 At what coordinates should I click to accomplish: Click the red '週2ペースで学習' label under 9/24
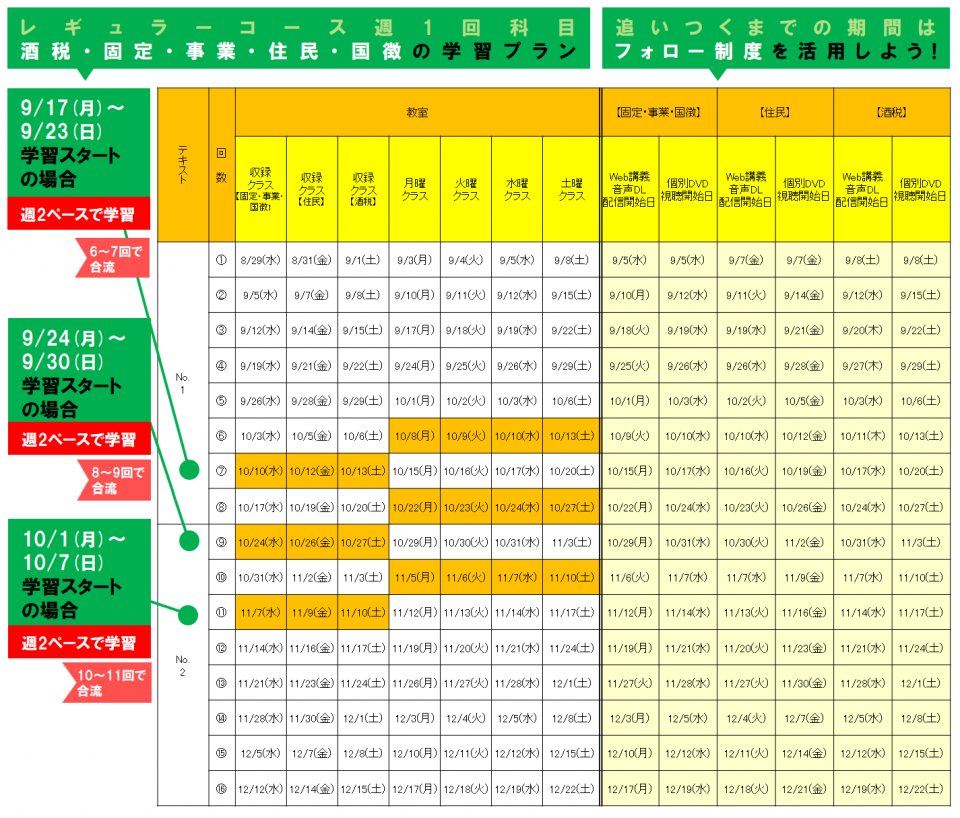[78, 439]
